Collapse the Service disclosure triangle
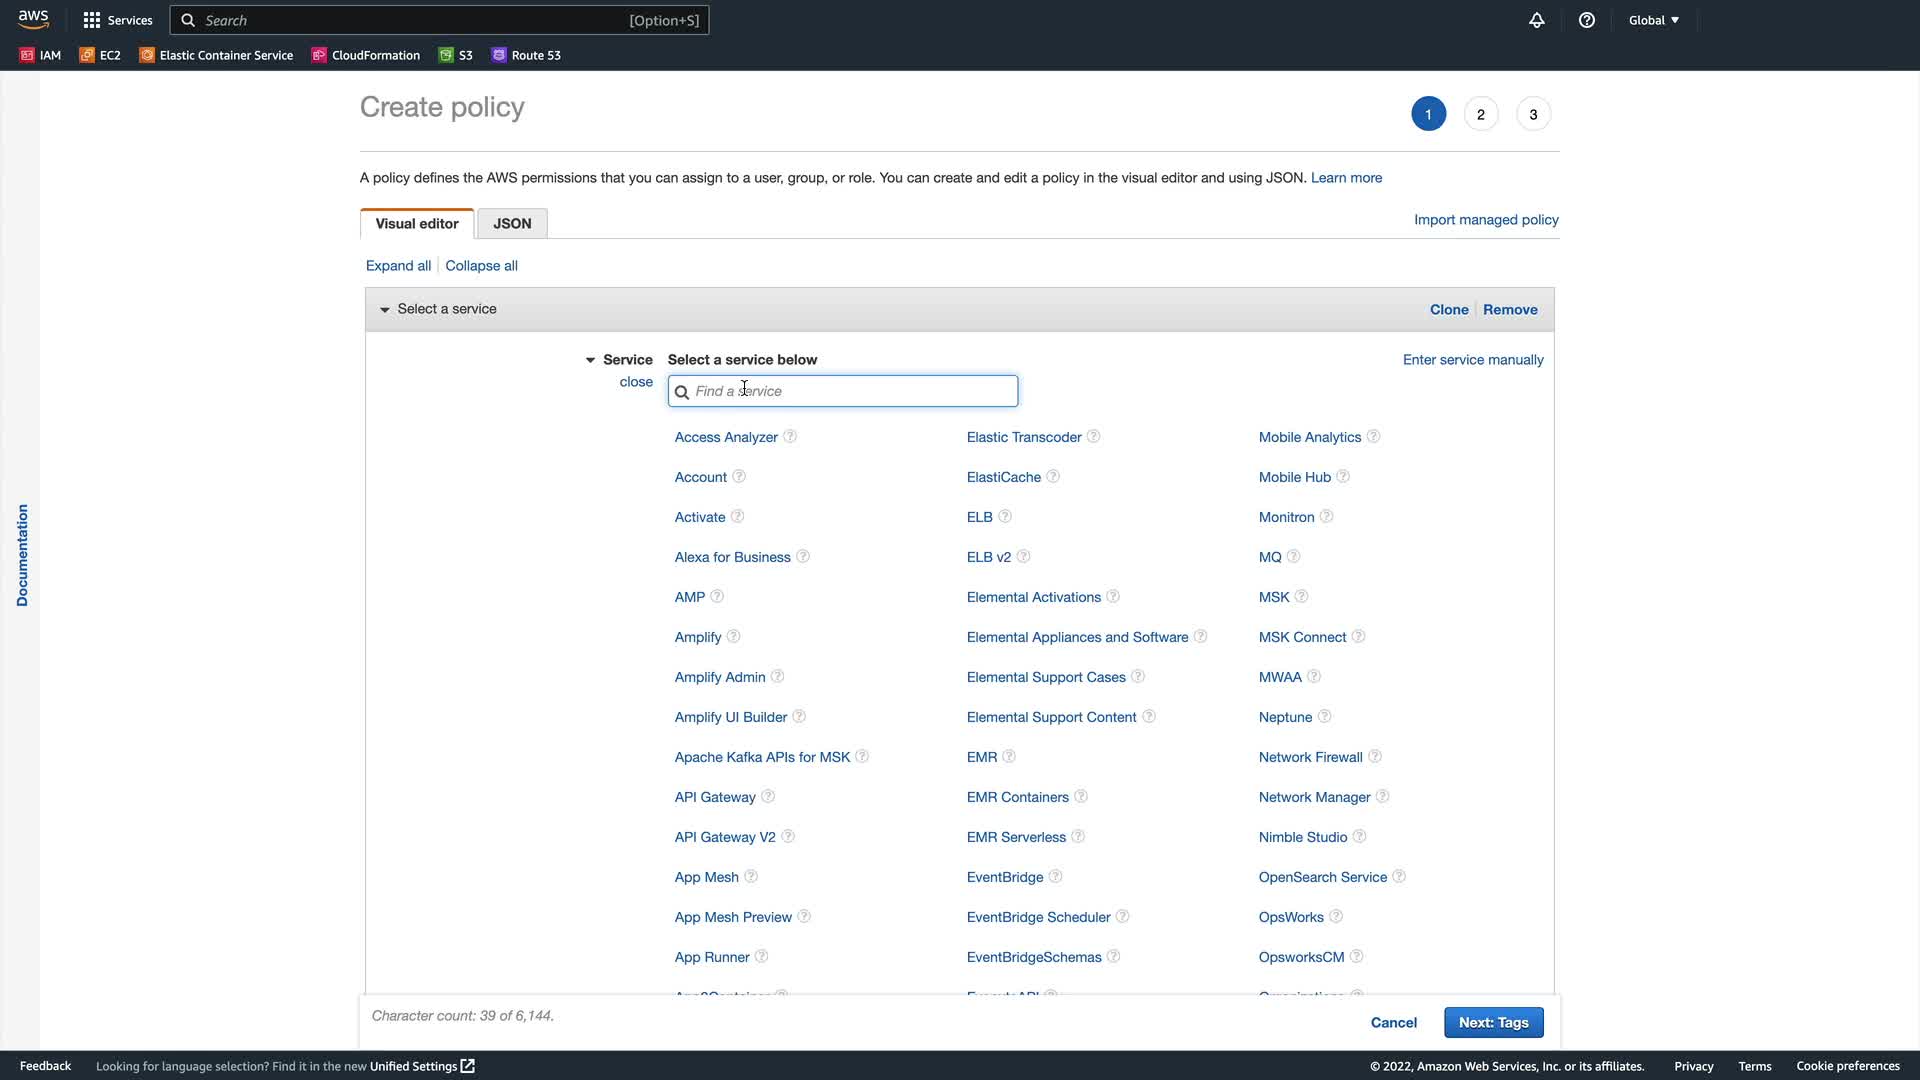Image resolution: width=1920 pixels, height=1080 pixels. pyautogui.click(x=590, y=360)
